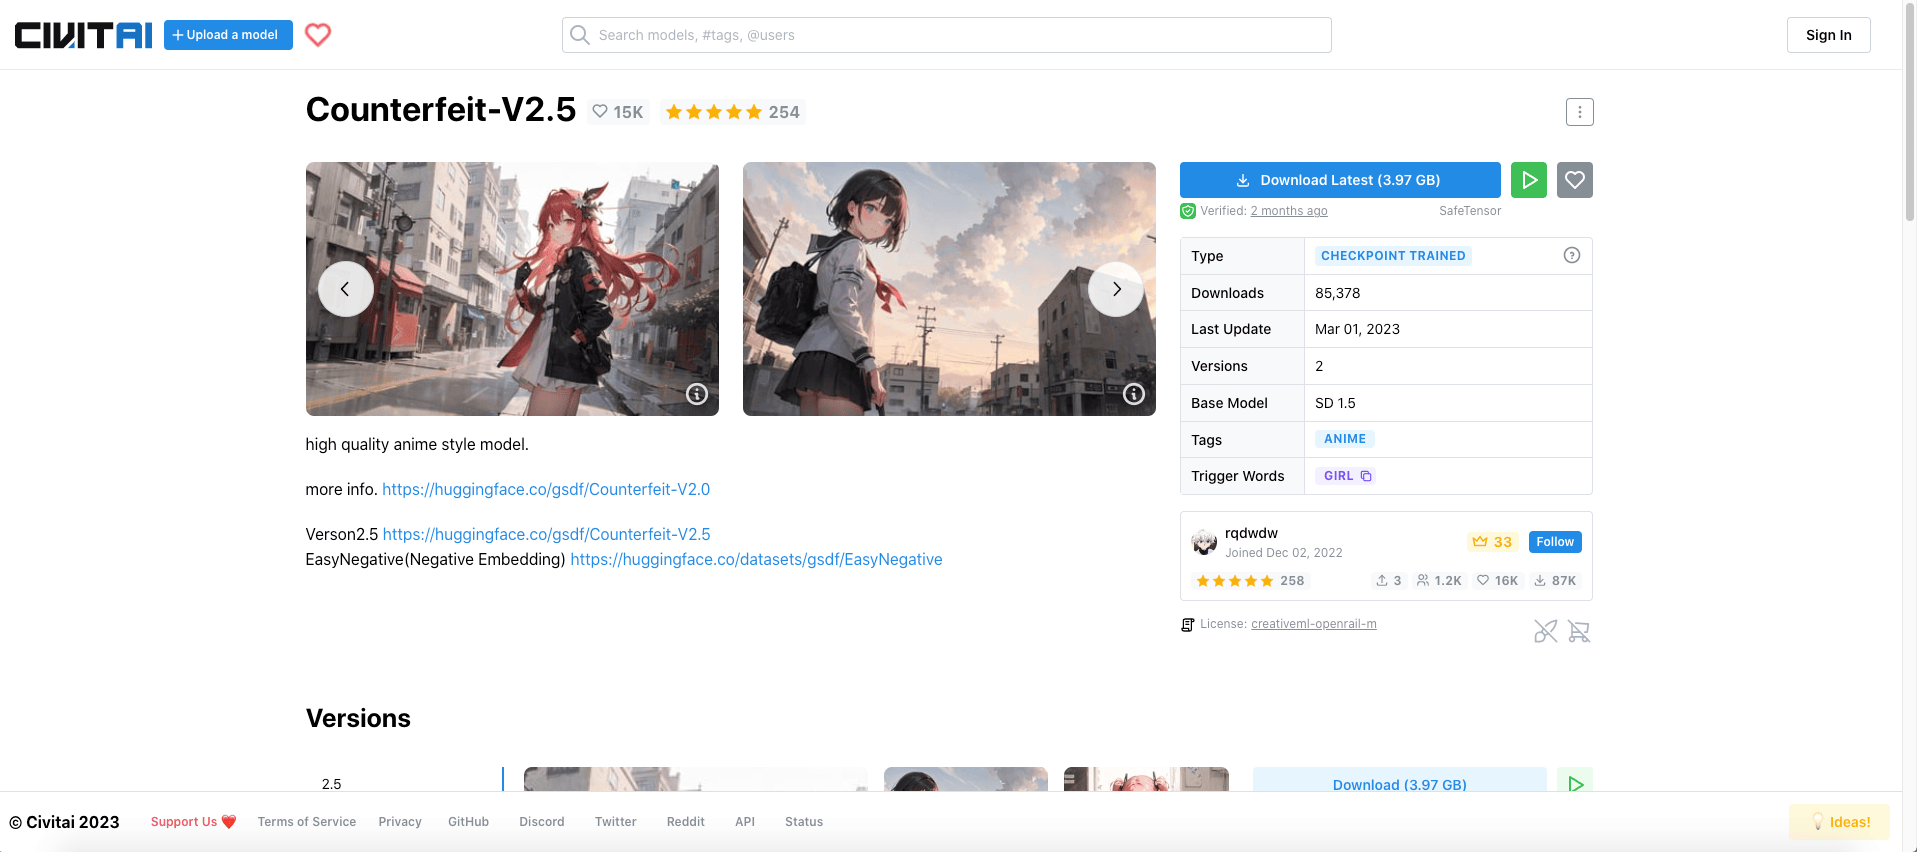Screen dimensions: 1917x852
Task: Open Counterfeit-V2.5 huggingface link
Action: pos(547,534)
